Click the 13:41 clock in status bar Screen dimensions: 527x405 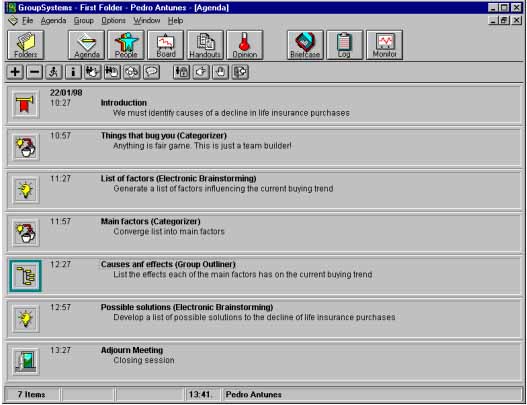coord(199,395)
